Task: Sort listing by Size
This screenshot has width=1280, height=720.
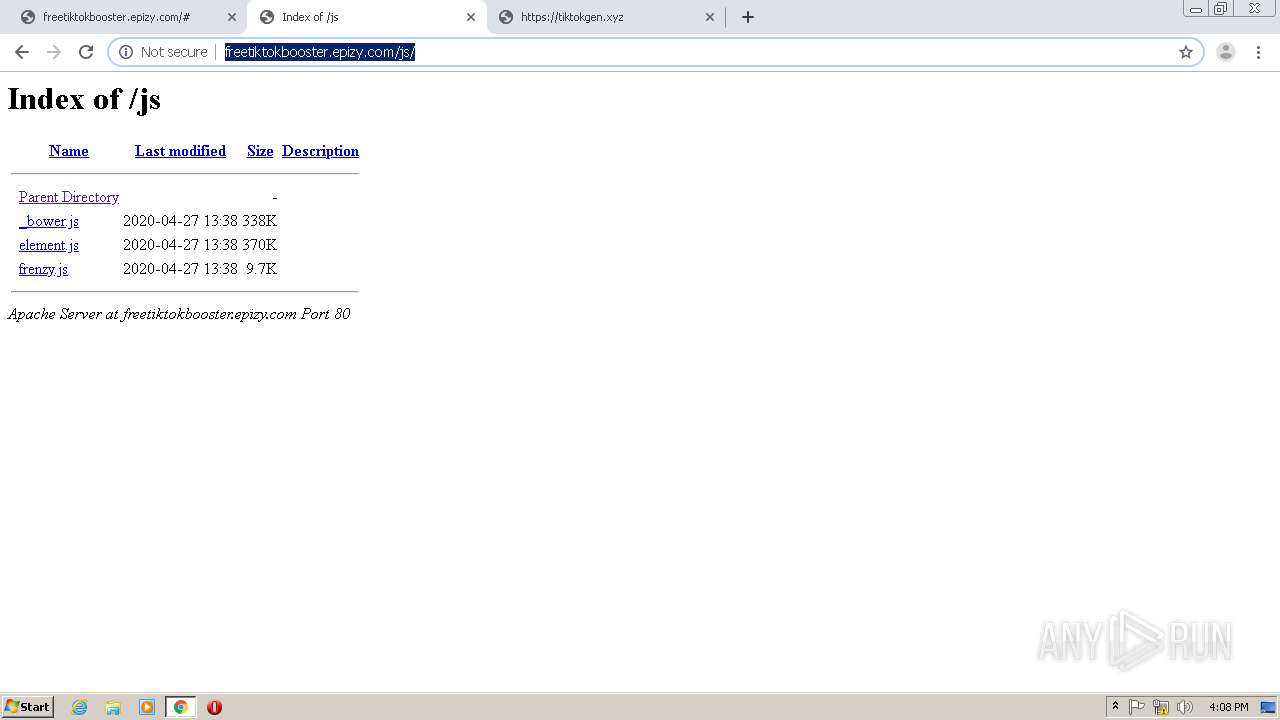Action: tap(260, 151)
